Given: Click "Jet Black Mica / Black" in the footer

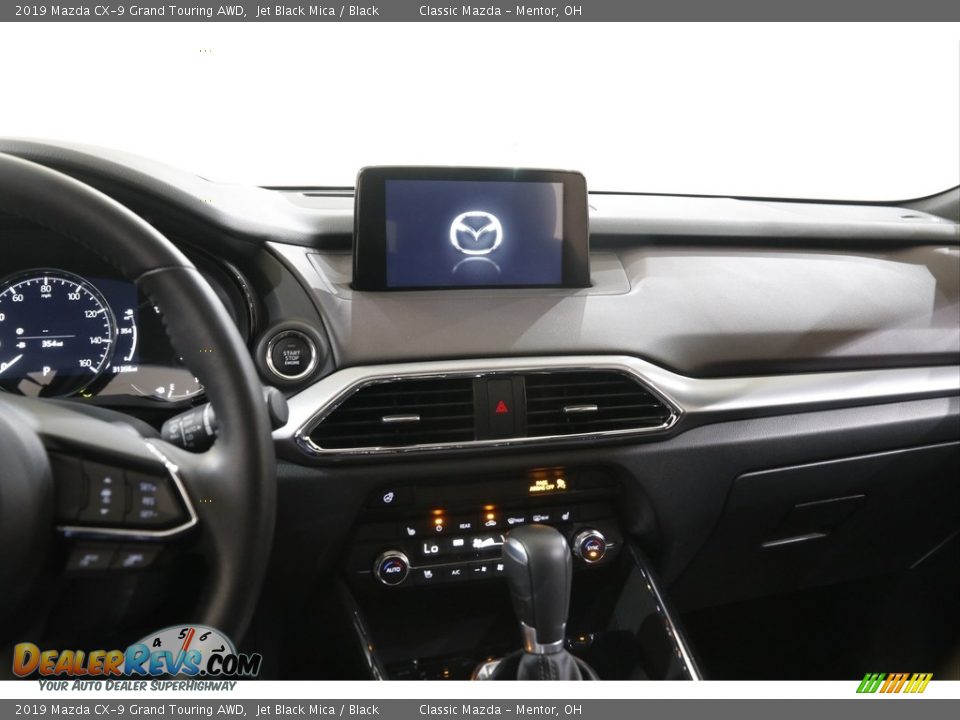Looking at the screenshot, I should click(317, 710).
